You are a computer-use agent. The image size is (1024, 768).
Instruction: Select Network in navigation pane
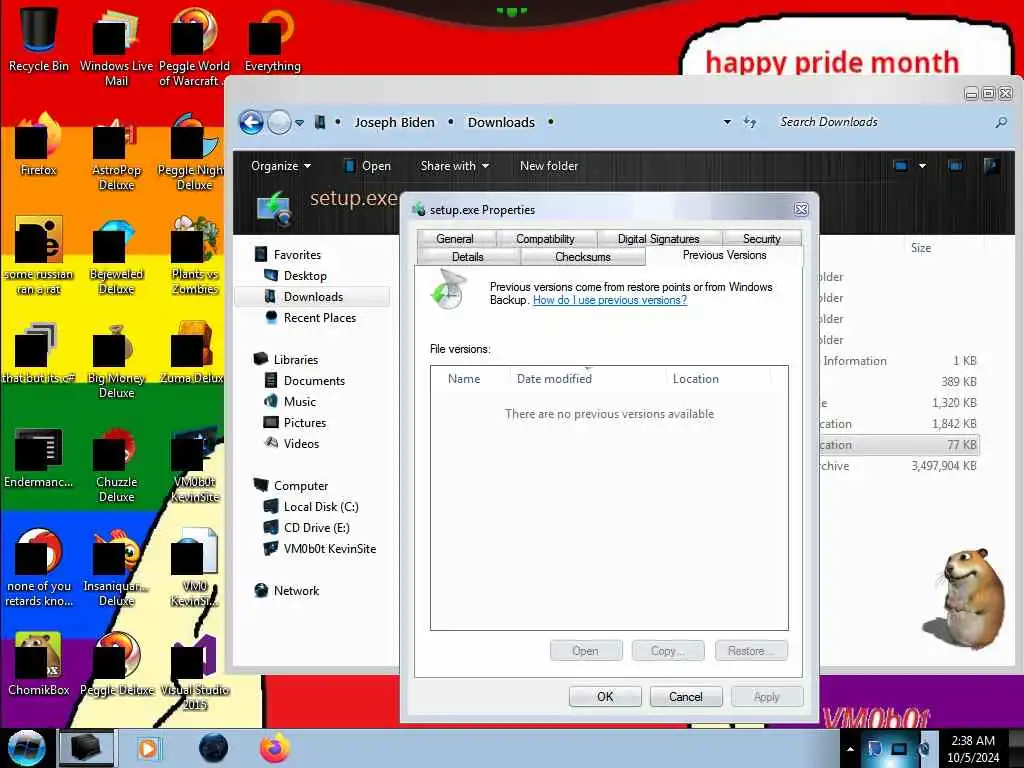click(296, 590)
